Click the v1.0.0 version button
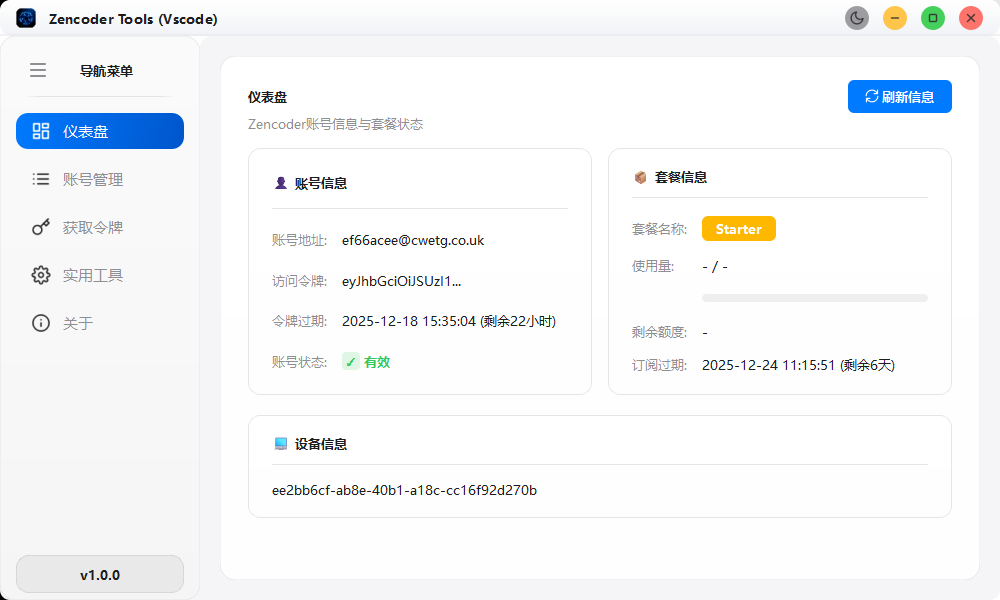This screenshot has height=600, width=1000. [99, 574]
